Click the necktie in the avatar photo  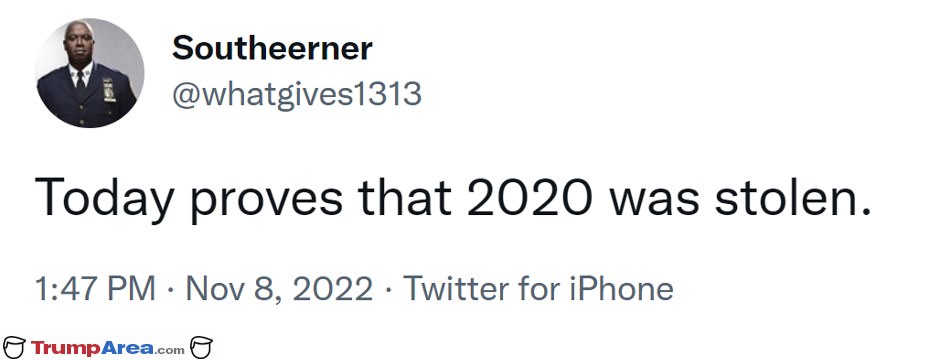tap(80, 78)
